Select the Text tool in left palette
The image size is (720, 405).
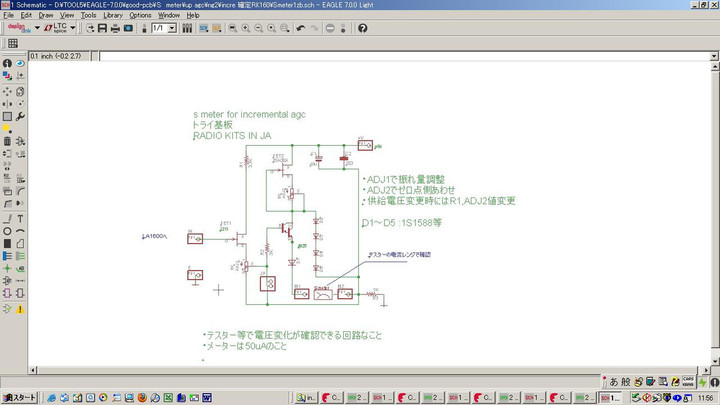(21, 216)
